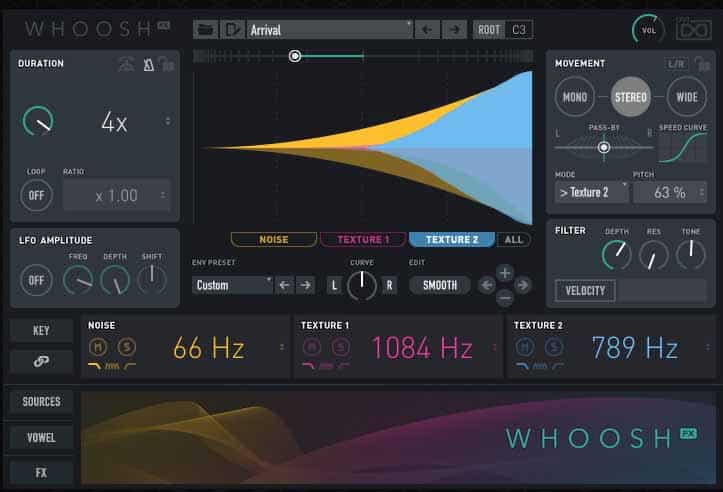Open the SOURCES page
The height and width of the screenshot is (492, 723).
point(41,402)
